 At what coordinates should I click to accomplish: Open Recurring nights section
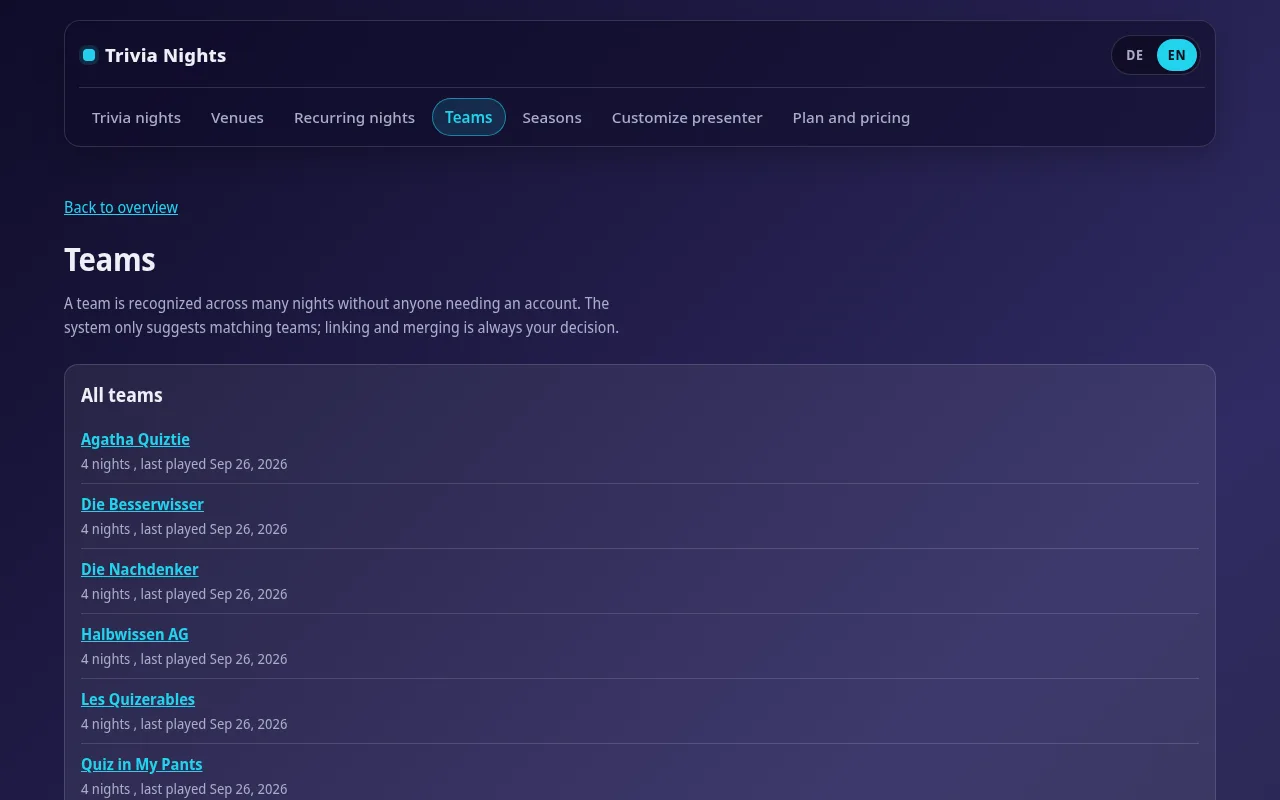354,117
